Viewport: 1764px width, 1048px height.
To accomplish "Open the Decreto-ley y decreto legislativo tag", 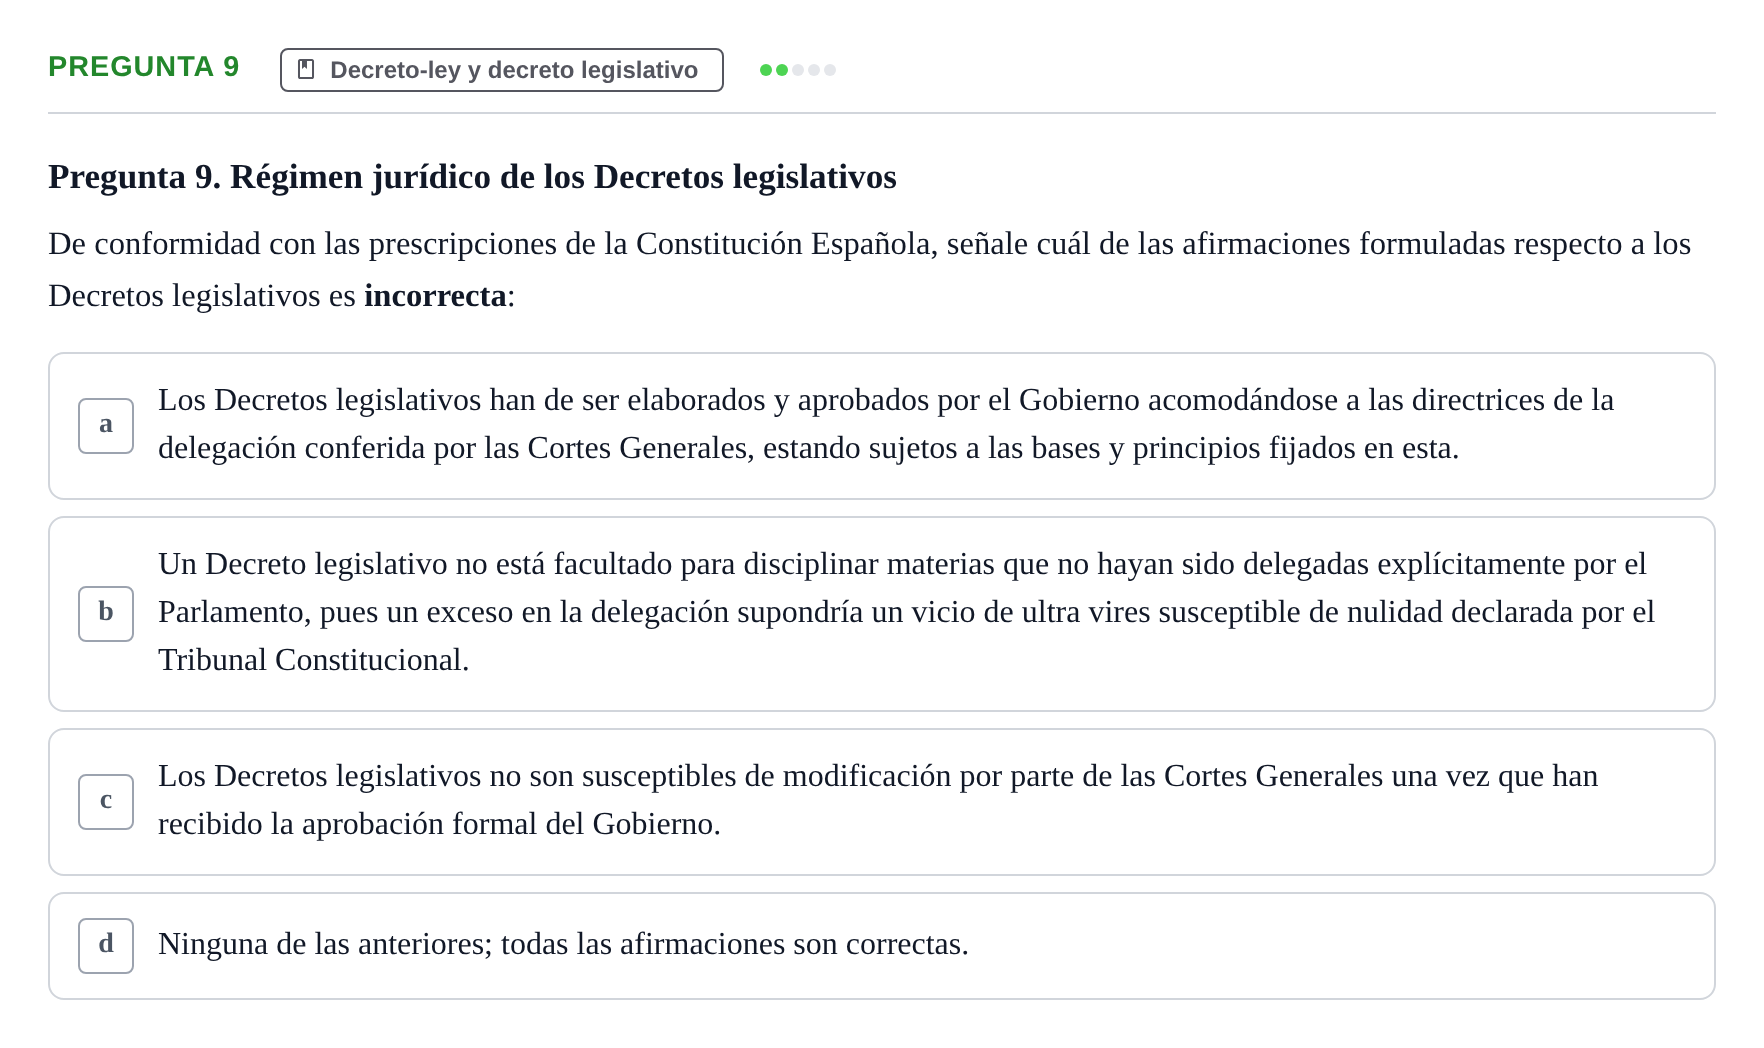I will 502,70.
